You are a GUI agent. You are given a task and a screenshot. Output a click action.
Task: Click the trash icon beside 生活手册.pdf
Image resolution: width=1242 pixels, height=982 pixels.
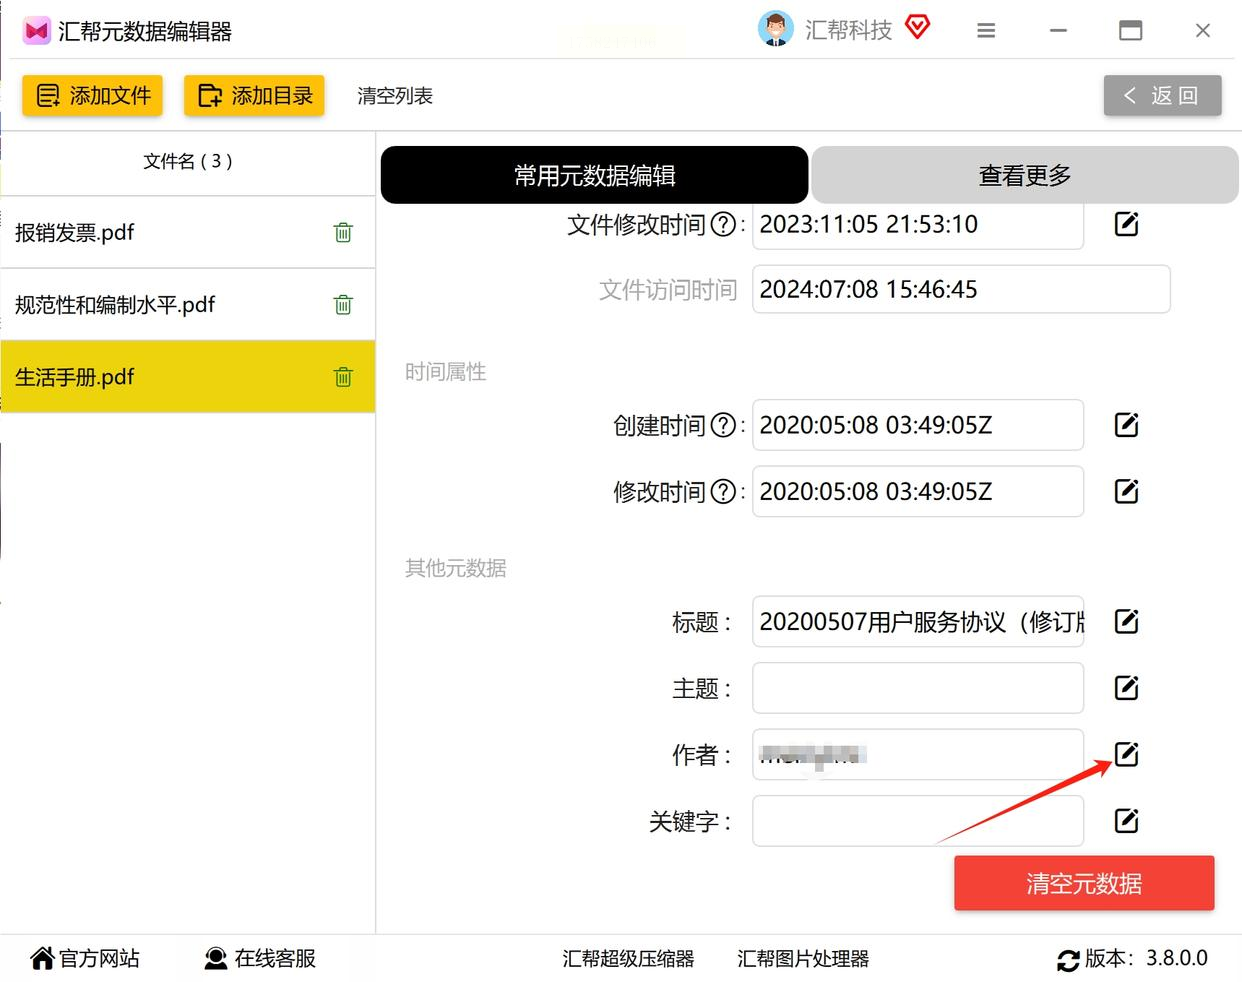tap(343, 376)
